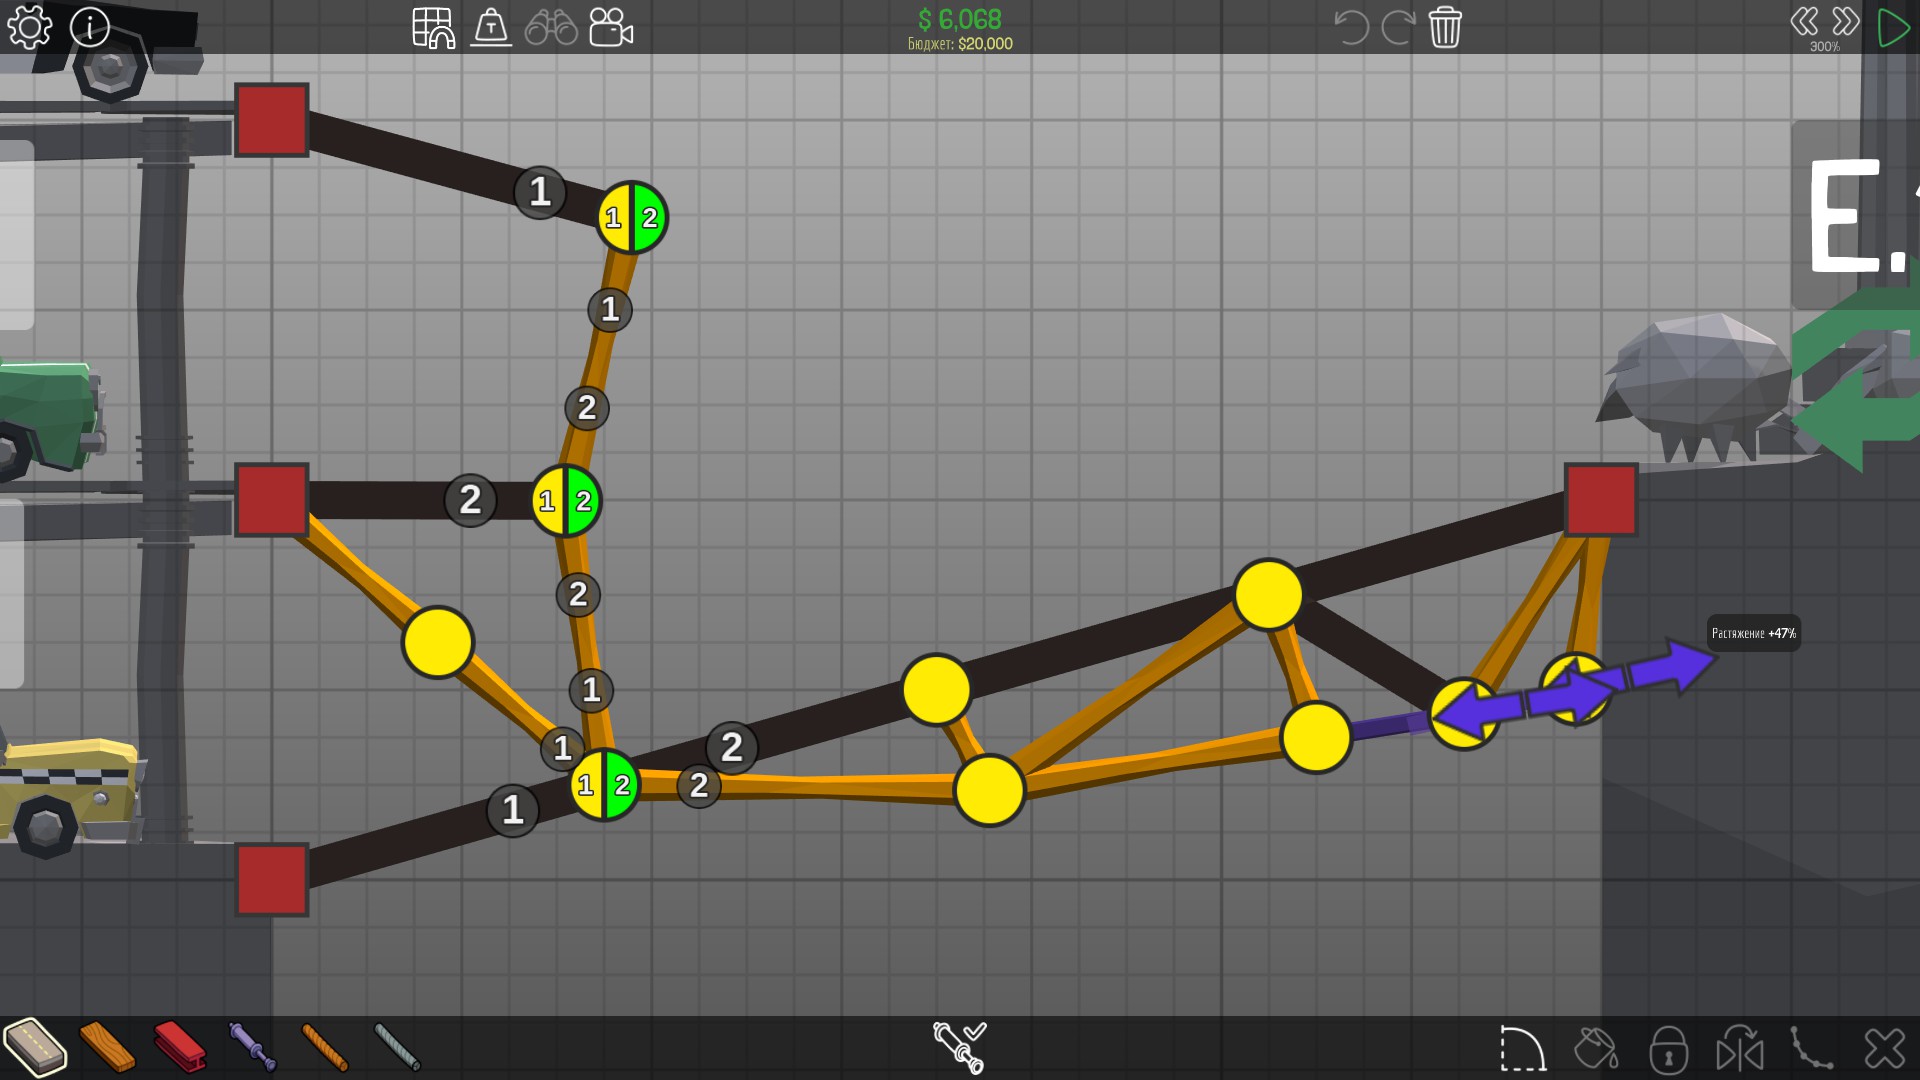Viewport: 1920px width, 1080px height.
Task: Click the video camera icon
Action: (x=611, y=27)
